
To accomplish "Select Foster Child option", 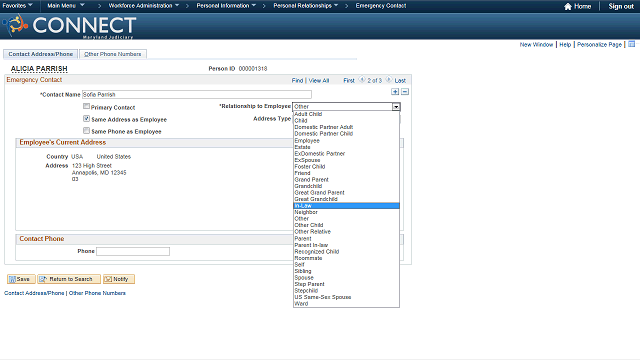I will click(x=346, y=167).
